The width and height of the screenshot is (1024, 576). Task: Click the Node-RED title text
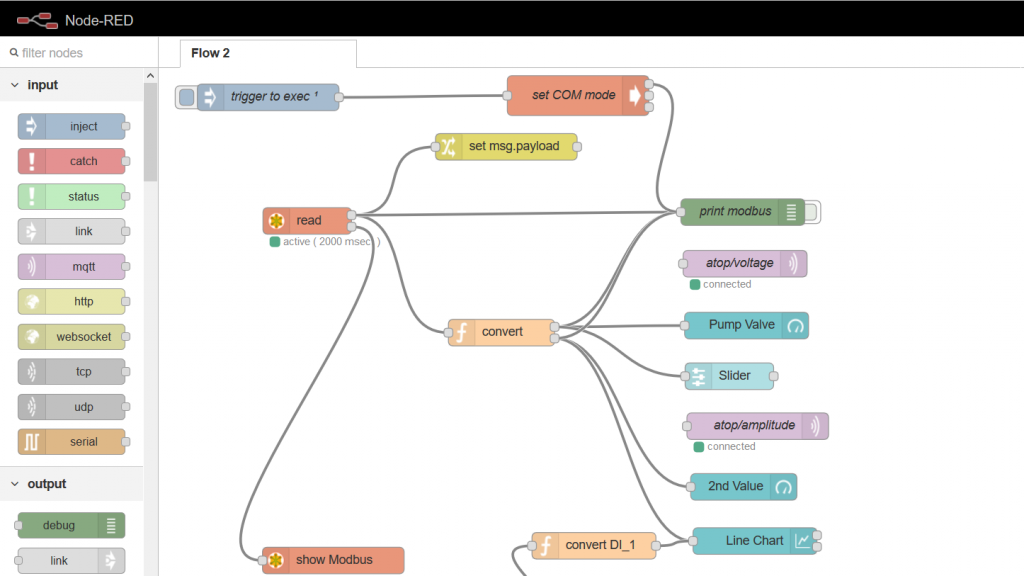(x=99, y=21)
